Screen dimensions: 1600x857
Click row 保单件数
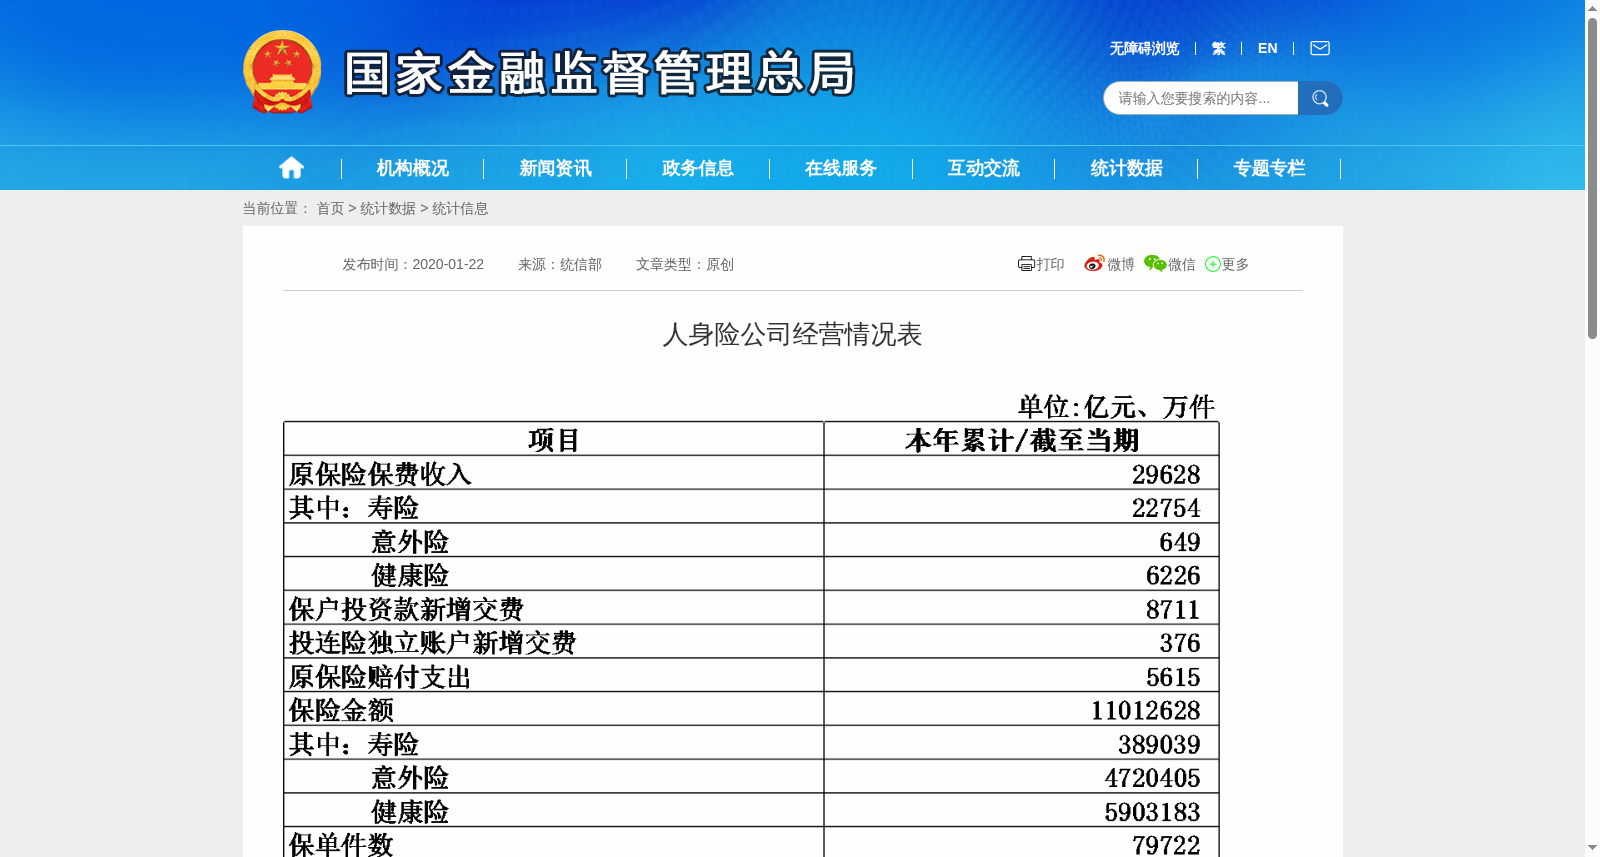pos(341,844)
